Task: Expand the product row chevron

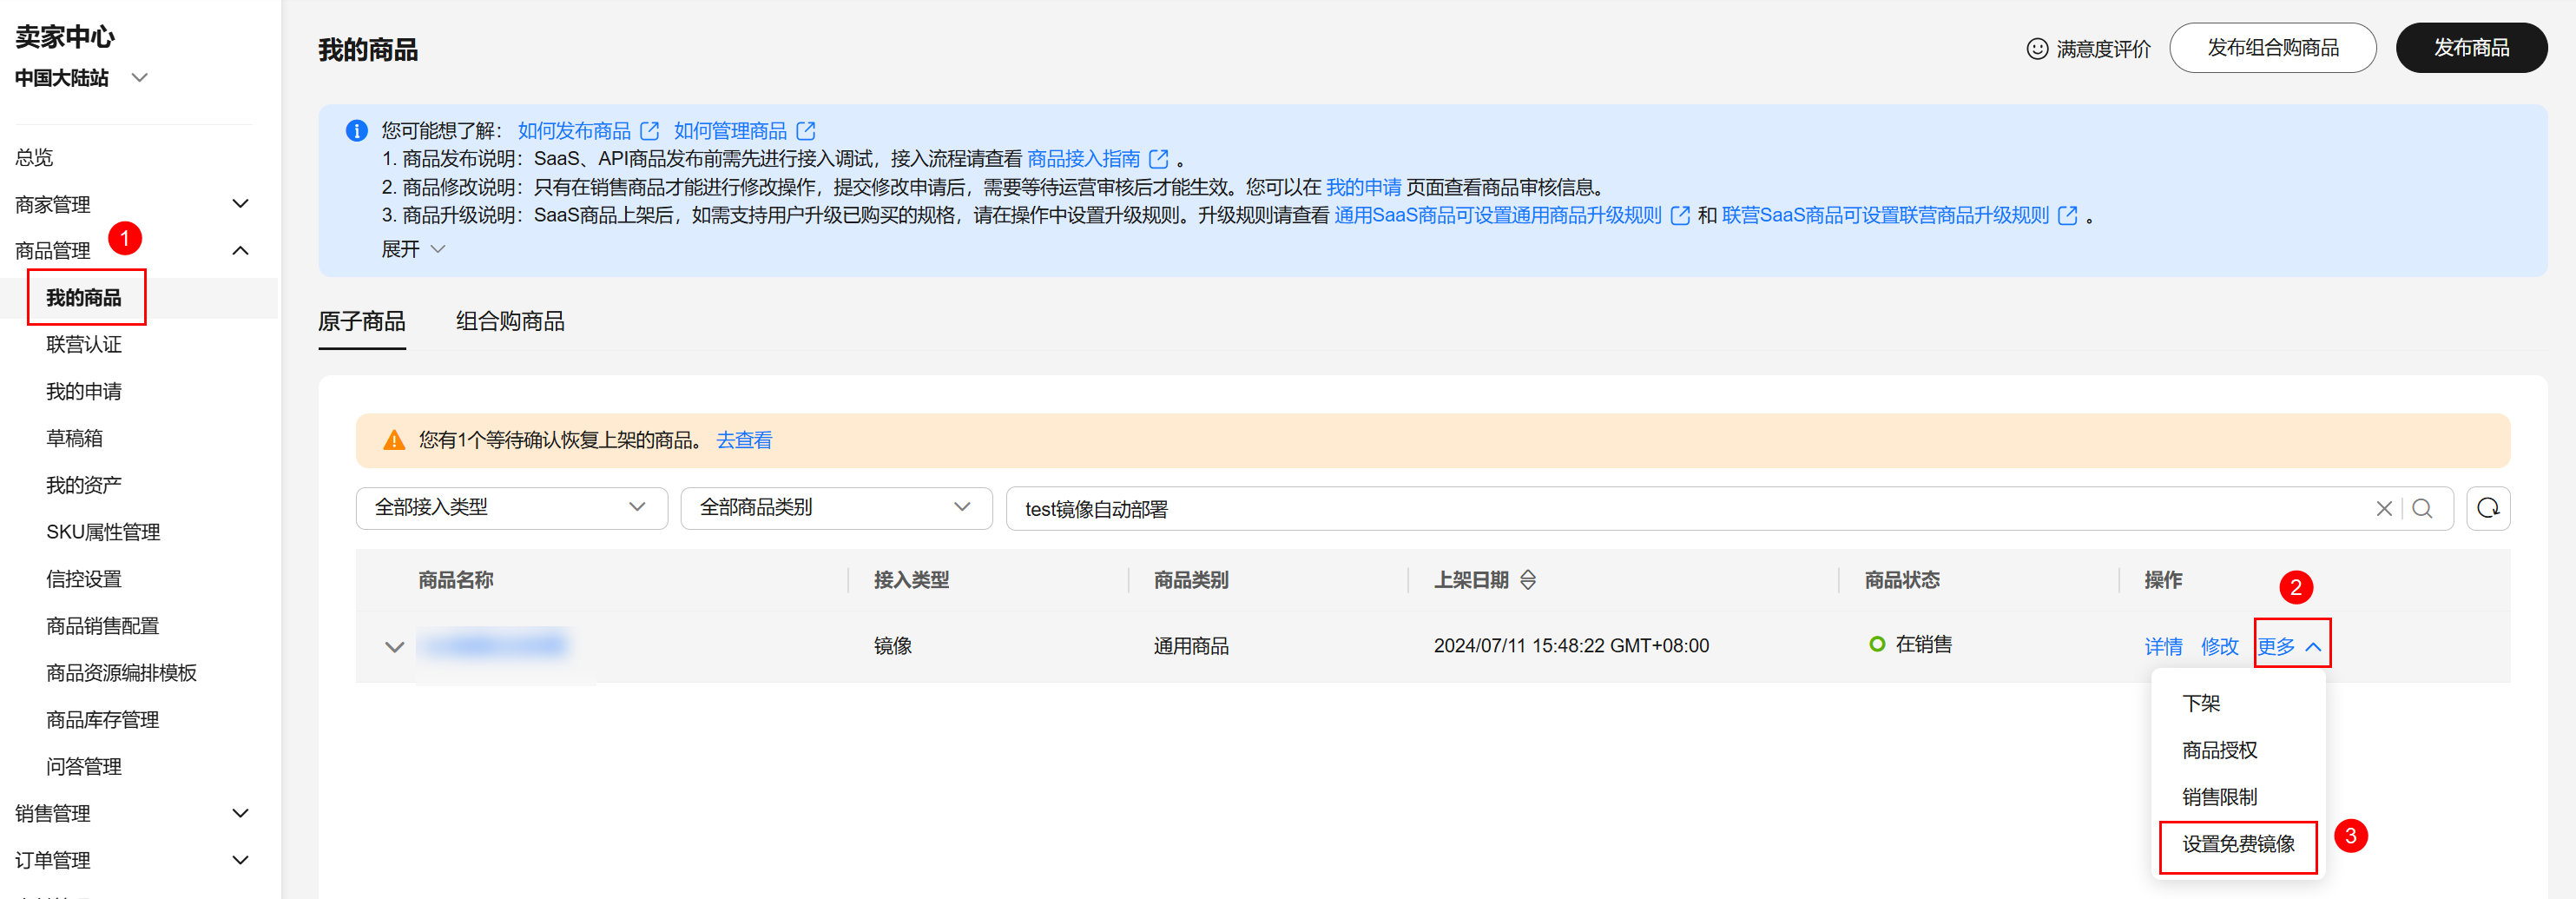Action: pos(394,647)
